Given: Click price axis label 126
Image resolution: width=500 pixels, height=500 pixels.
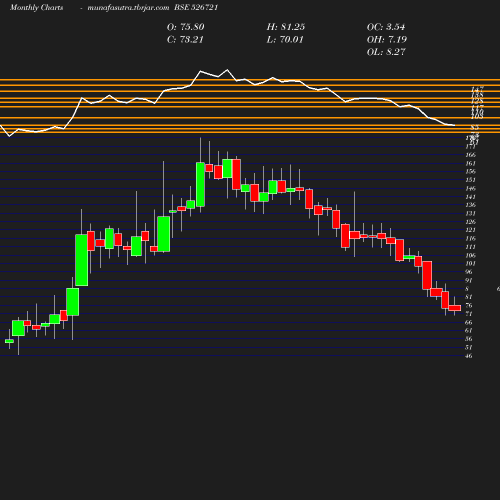Looking at the screenshot, I should (470, 222).
